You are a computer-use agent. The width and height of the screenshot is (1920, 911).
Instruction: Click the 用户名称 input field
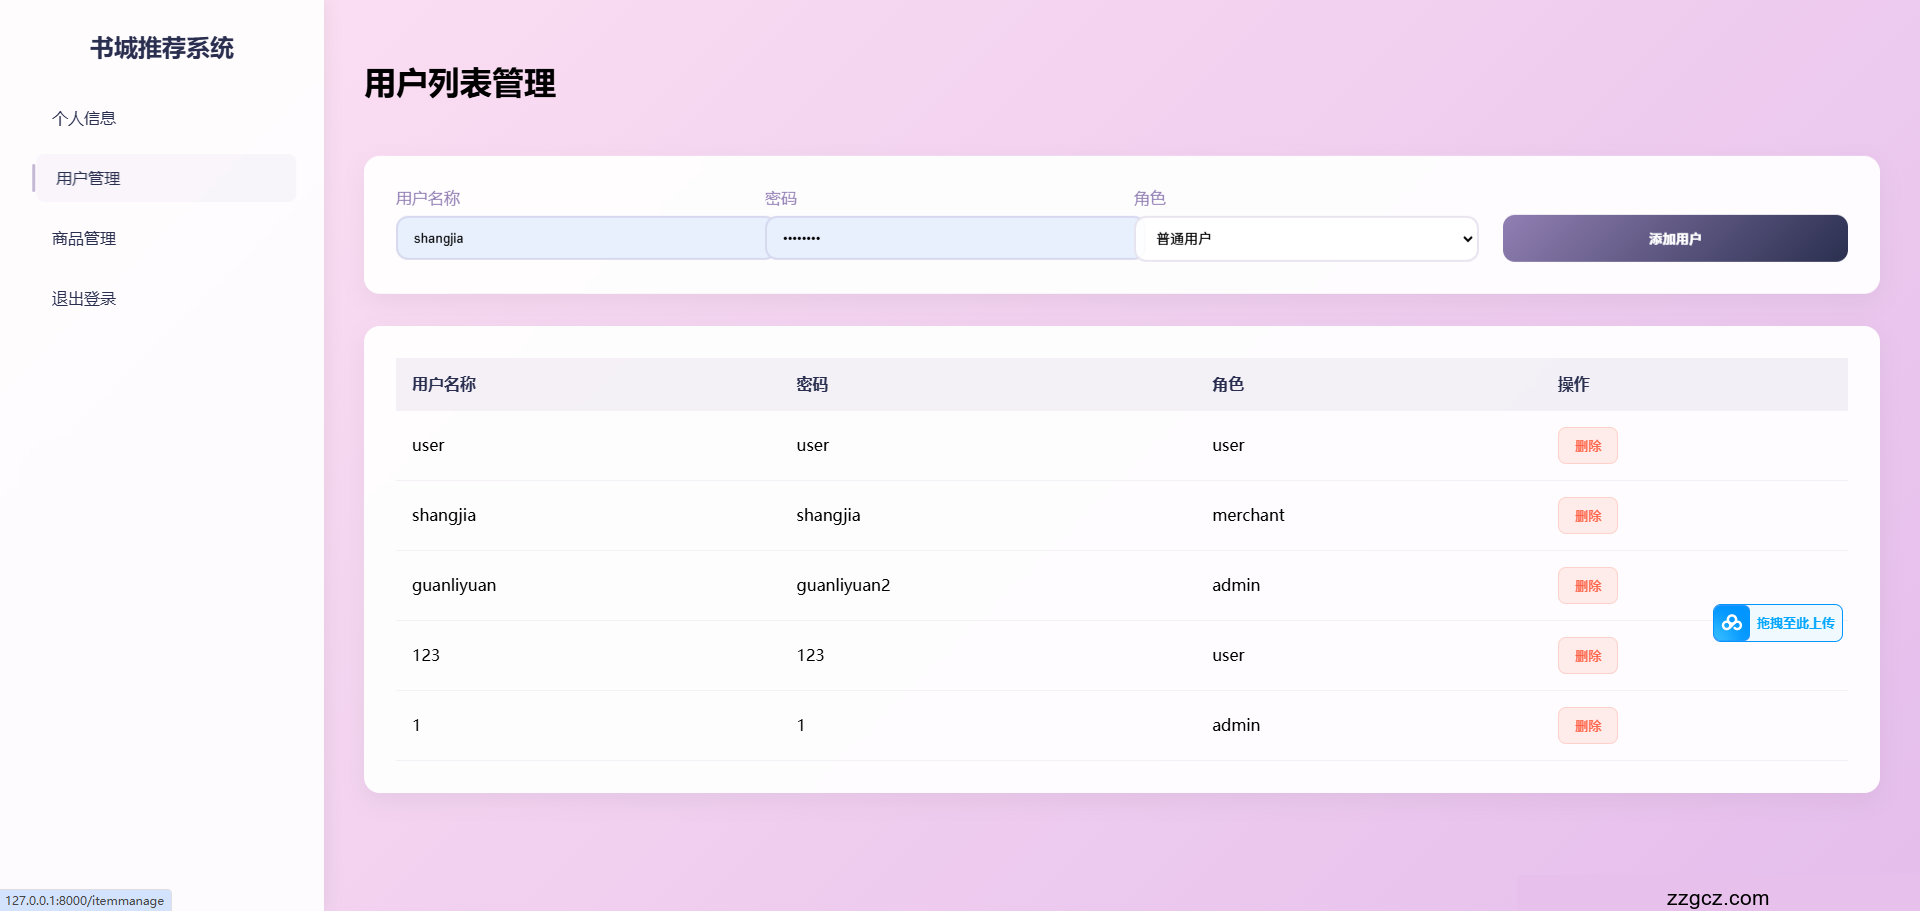pos(581,238)
